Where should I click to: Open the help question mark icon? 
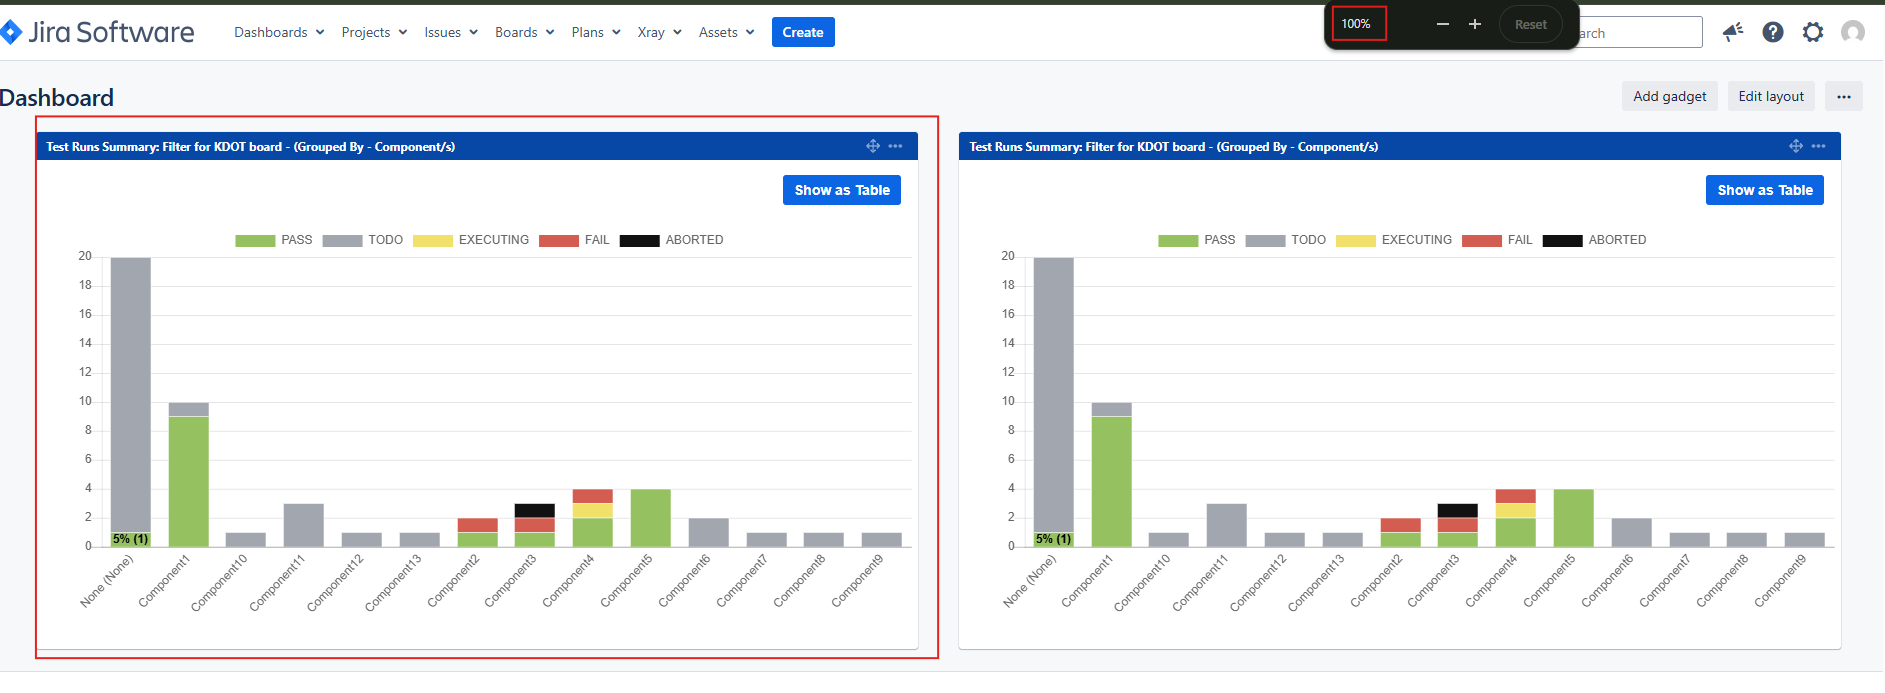coord(1773,32)
